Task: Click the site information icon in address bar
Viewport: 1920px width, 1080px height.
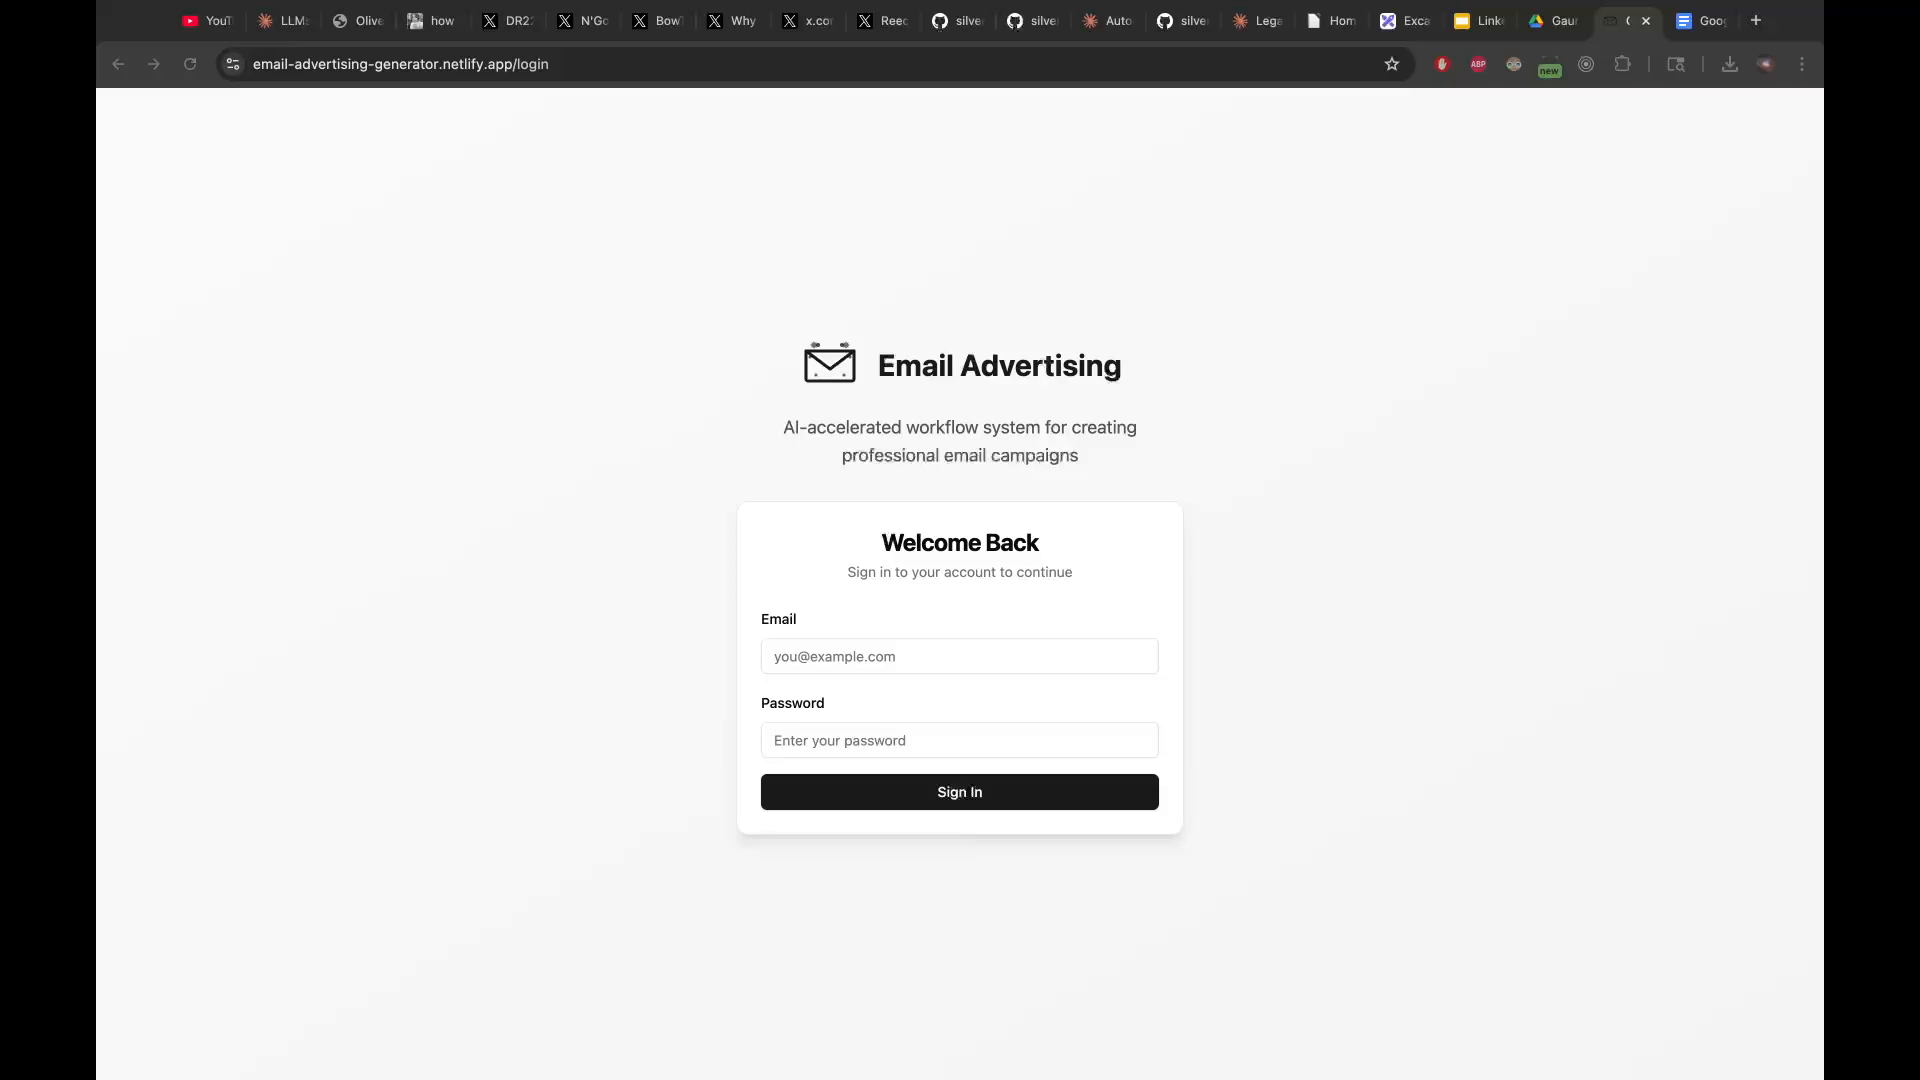Action: [231, 64]
